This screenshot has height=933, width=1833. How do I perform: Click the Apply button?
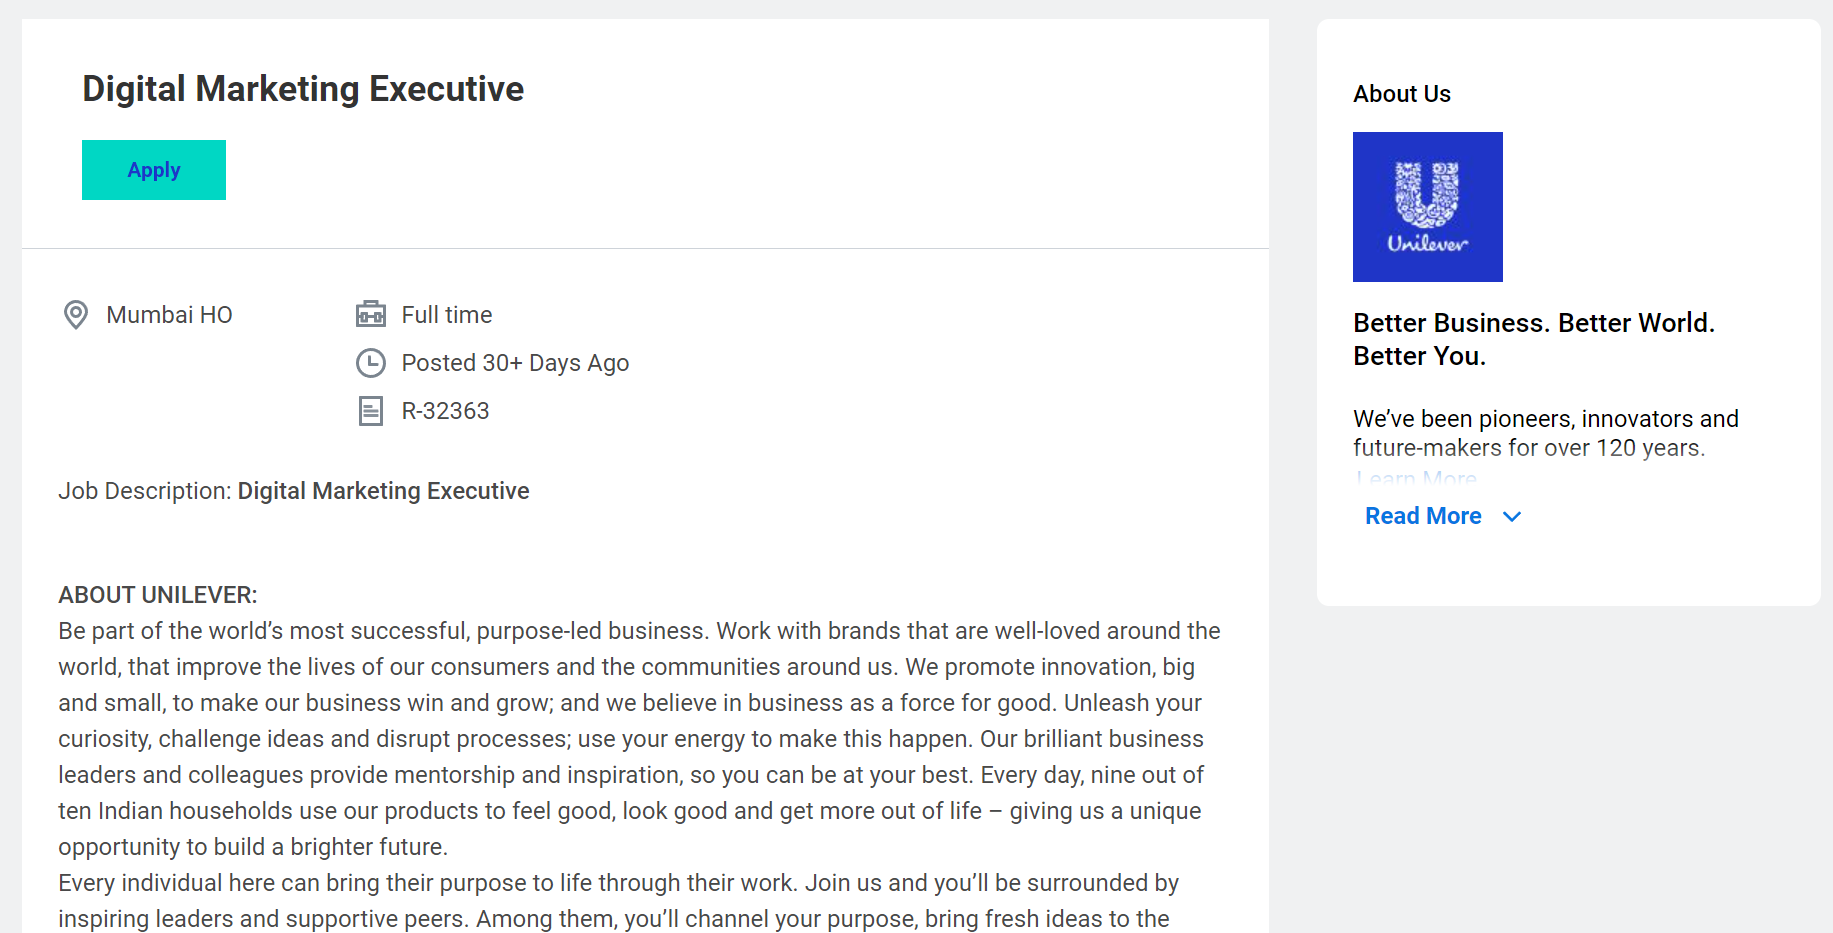pyautogui.click(x=154, y=170)
